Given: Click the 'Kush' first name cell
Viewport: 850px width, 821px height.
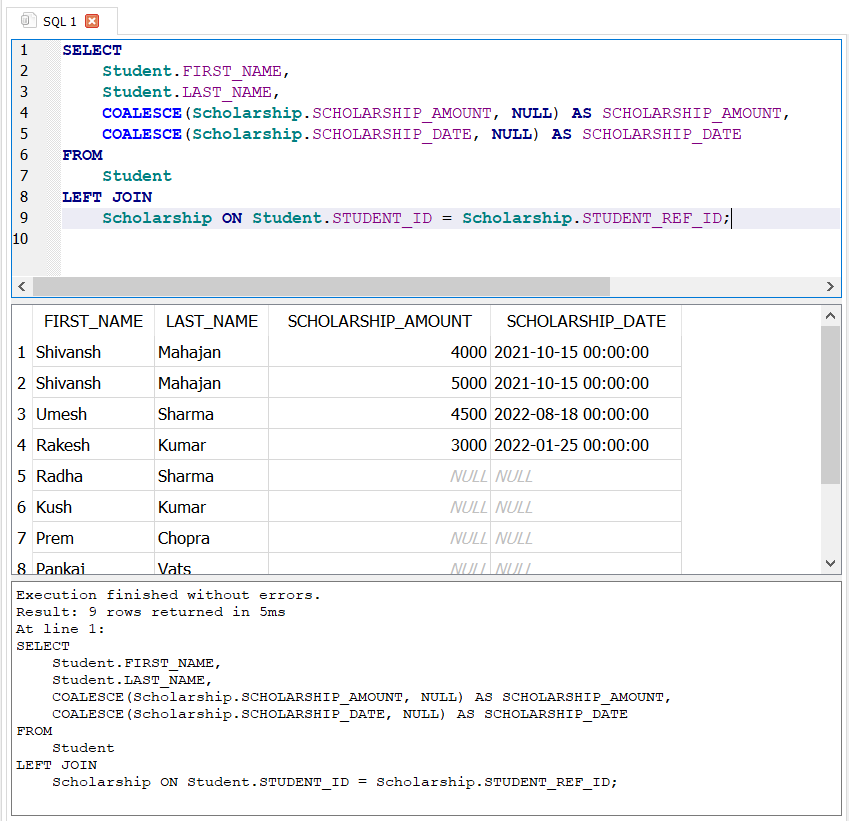Looking at the screenshot, I should pyautogui.click(x=93, y=507).
